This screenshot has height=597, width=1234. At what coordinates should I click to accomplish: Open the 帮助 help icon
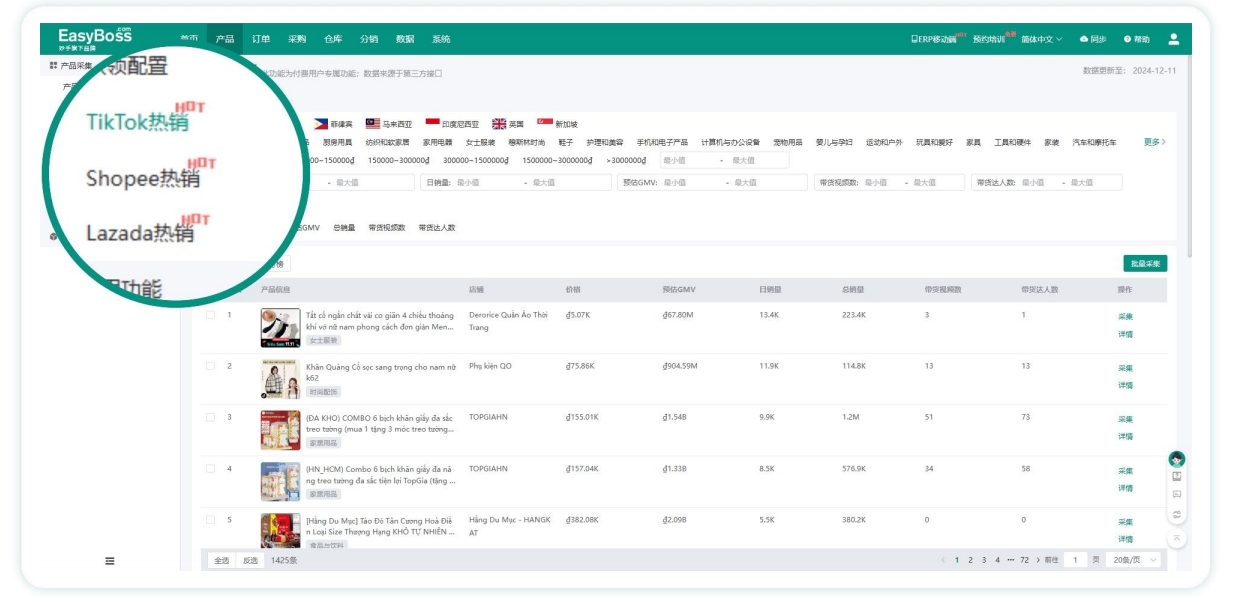1127,39
